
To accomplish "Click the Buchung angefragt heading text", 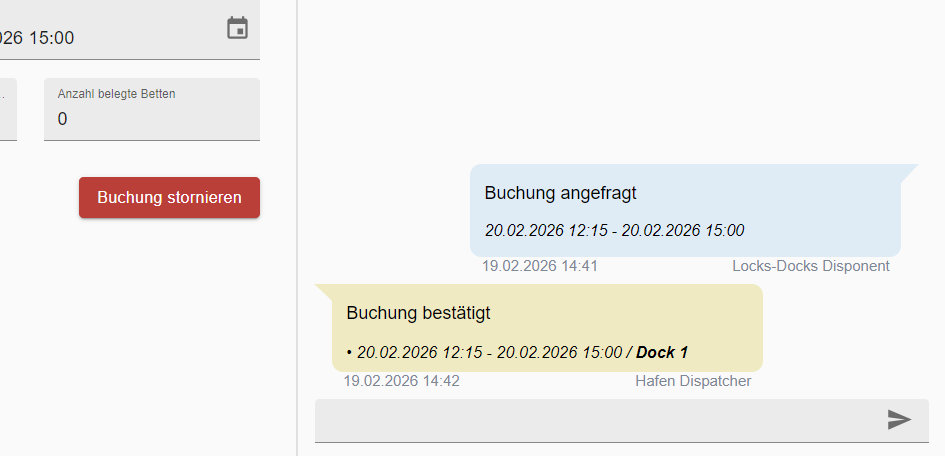I will tap(560, 193).
